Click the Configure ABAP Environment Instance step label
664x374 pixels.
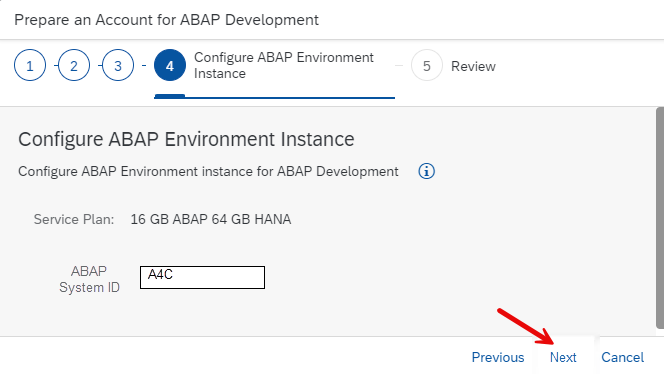tap(284, 65)
